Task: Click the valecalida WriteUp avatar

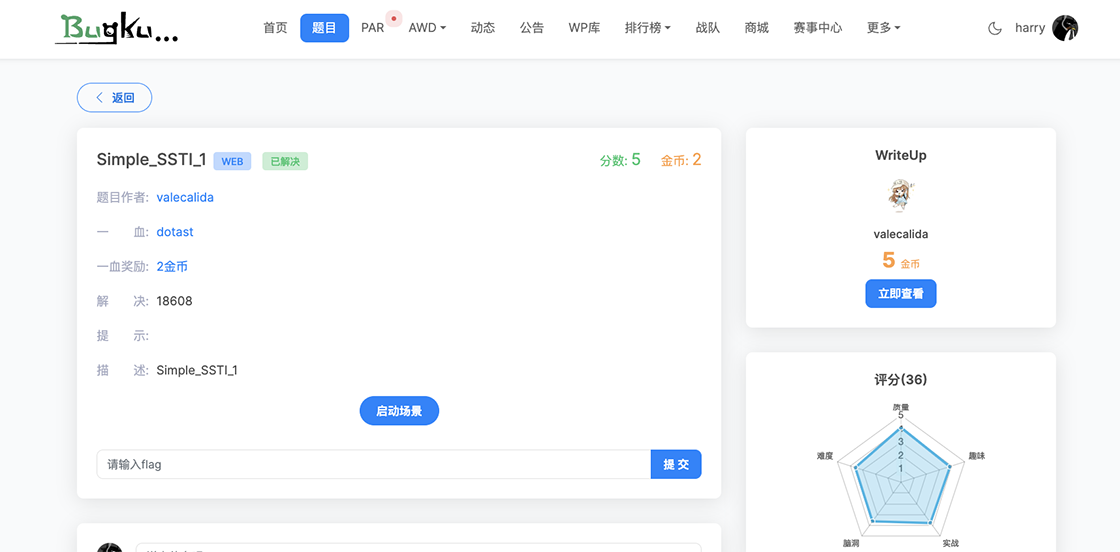Action: (901, 196)
